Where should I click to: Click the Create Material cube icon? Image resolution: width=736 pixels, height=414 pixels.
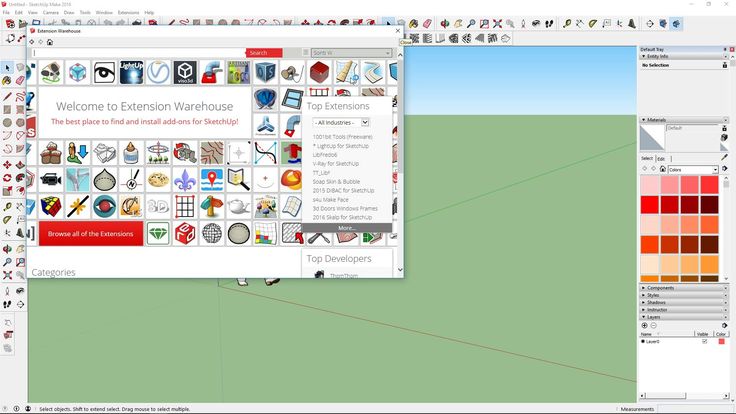(x=725, y=137)
